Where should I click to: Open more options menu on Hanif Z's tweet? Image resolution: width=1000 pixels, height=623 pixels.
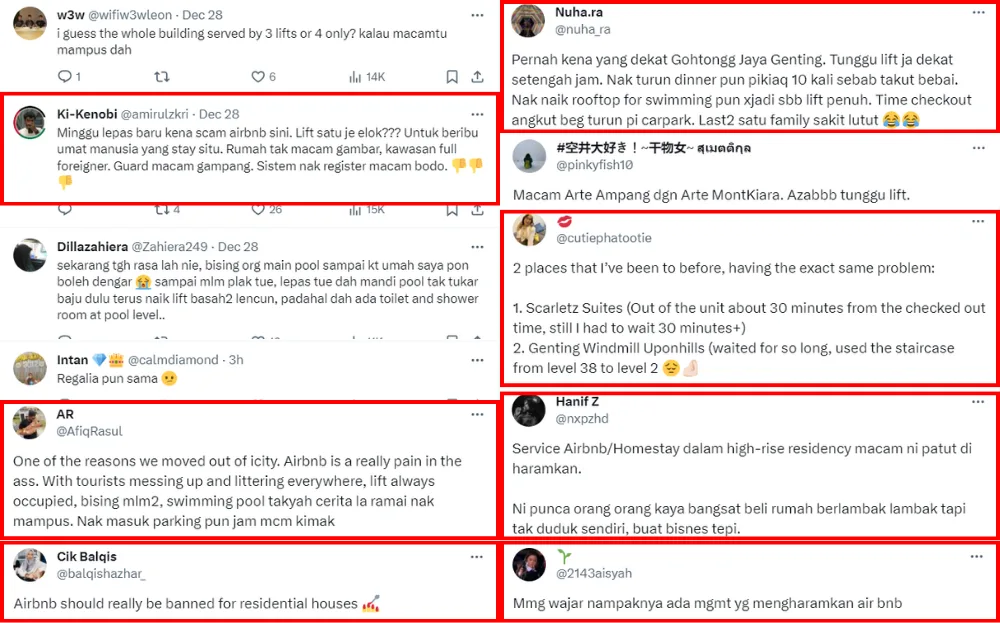[x=977, y=401]
